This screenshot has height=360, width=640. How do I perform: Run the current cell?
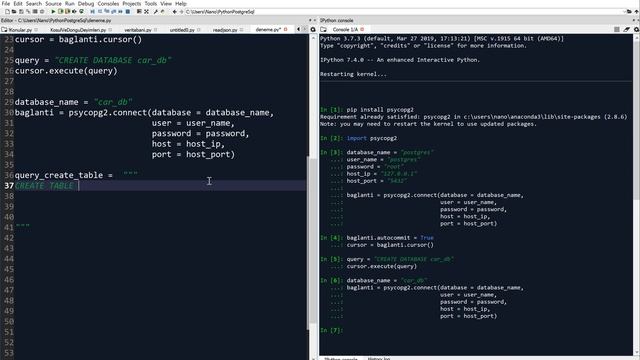[60, 12]
